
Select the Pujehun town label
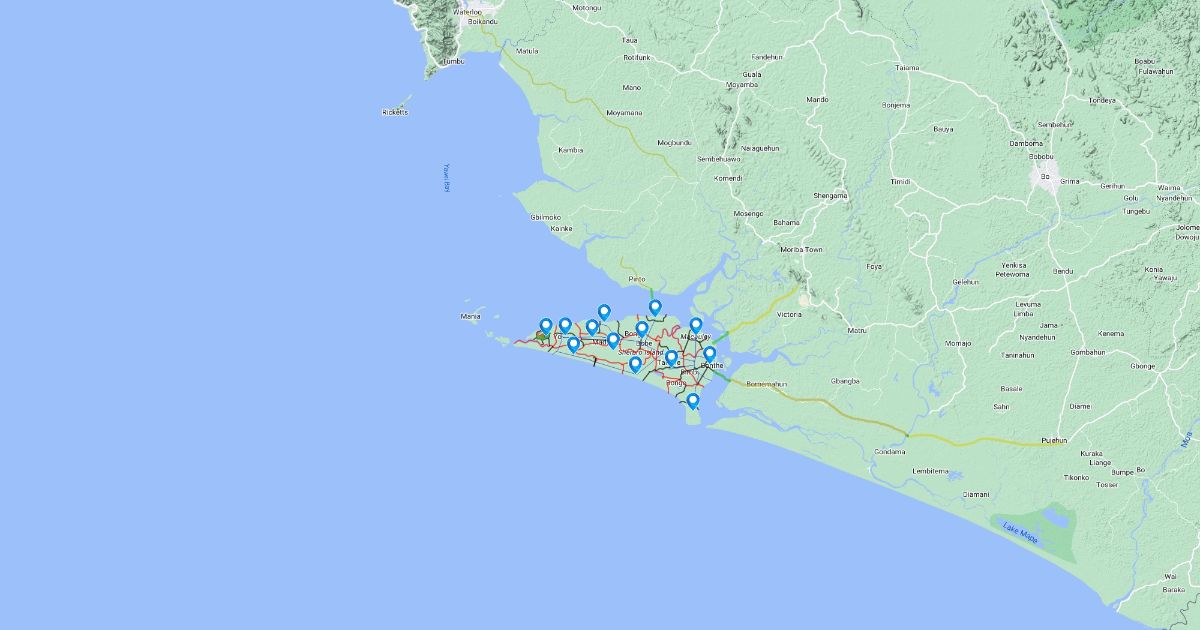tap(1054, 440)
